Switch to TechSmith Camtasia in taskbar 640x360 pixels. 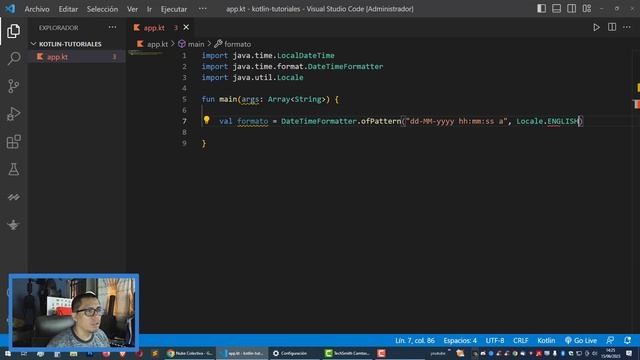348,353
